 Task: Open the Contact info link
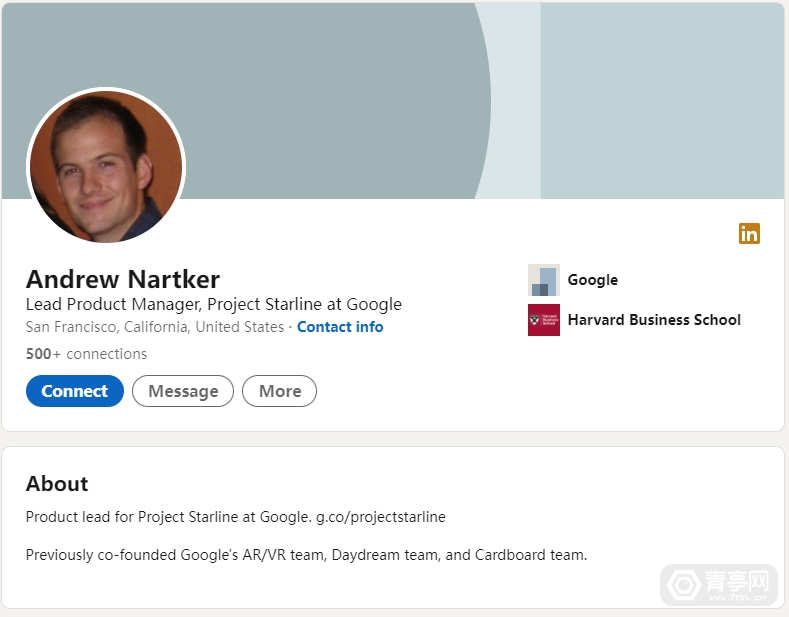point(340,327)
